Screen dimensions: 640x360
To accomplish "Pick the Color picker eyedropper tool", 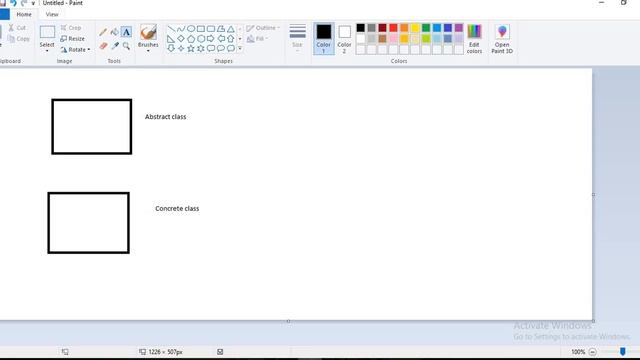I will [115, 46].
